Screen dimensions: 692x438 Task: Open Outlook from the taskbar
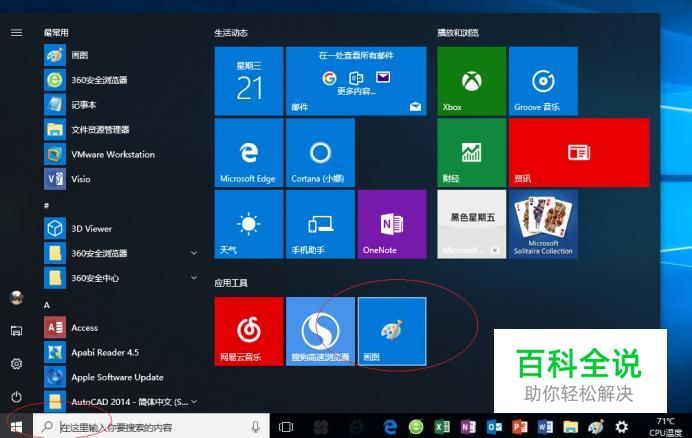click(494, 427)
